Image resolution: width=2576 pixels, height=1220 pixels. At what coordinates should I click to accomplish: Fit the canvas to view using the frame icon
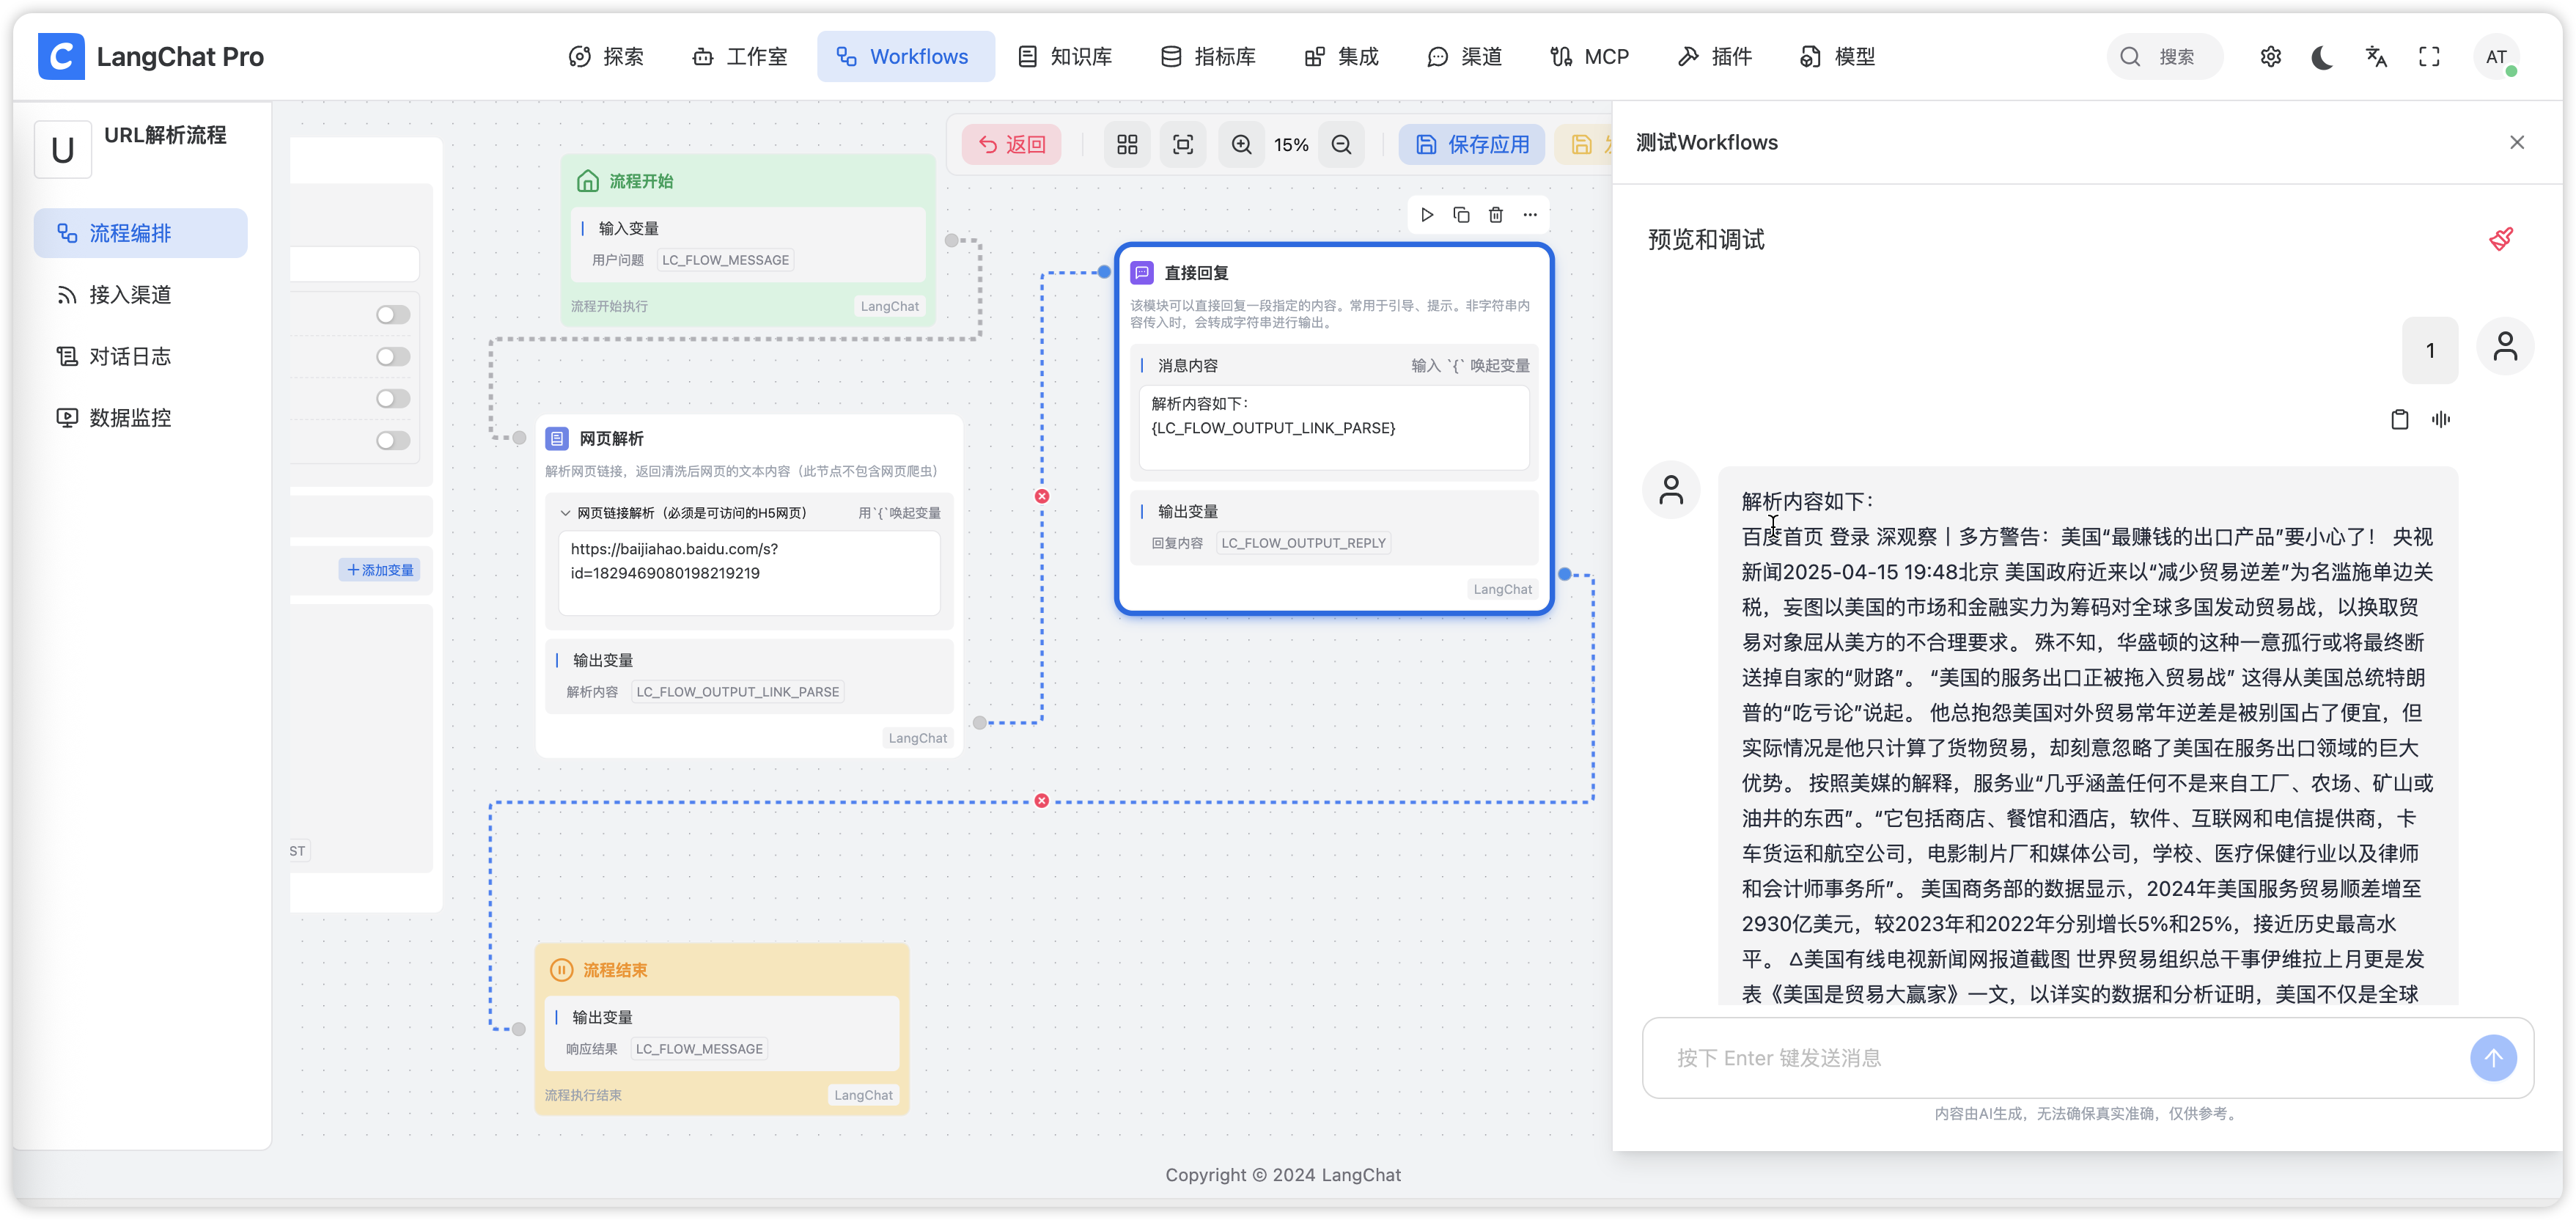pyautogui.click(x=1183, y=145)
